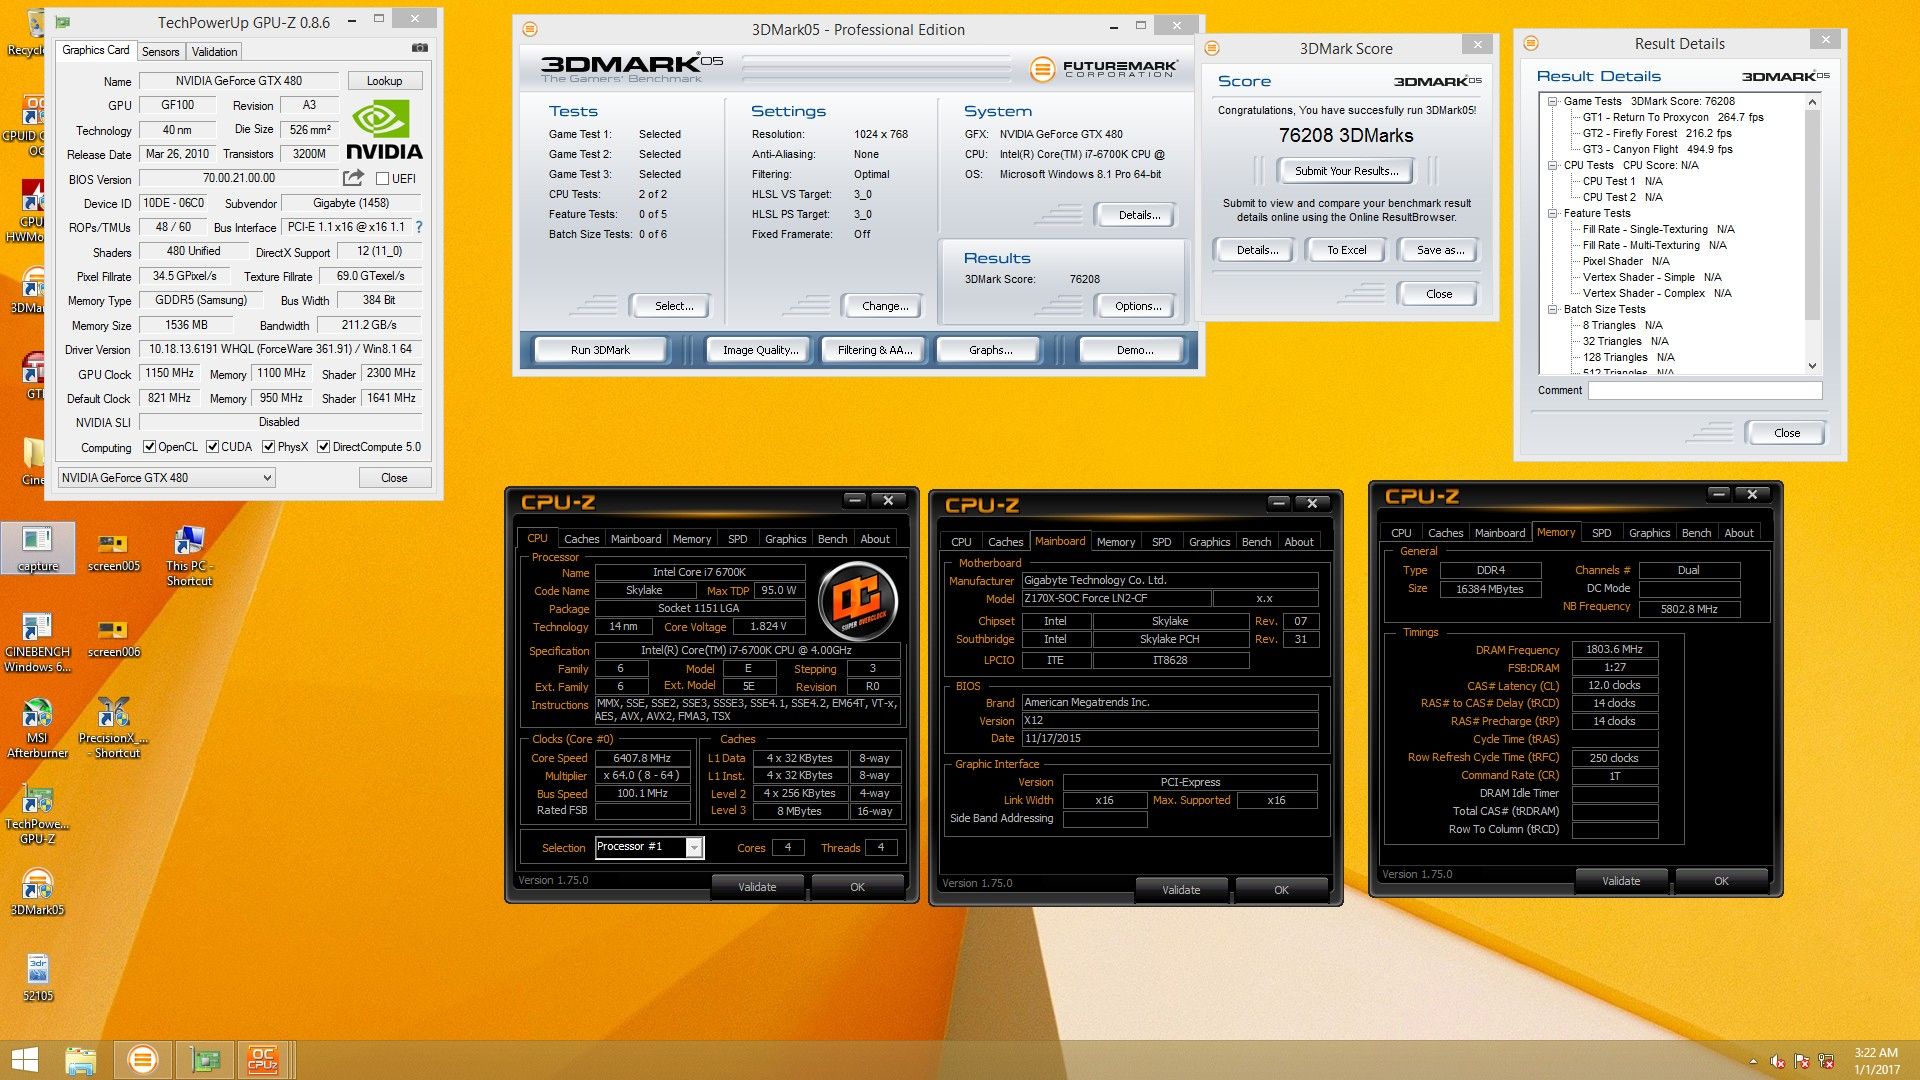
Task: Show hidden tray icons arrow
Action: pyautogui.click(x=1753, y=1061)
